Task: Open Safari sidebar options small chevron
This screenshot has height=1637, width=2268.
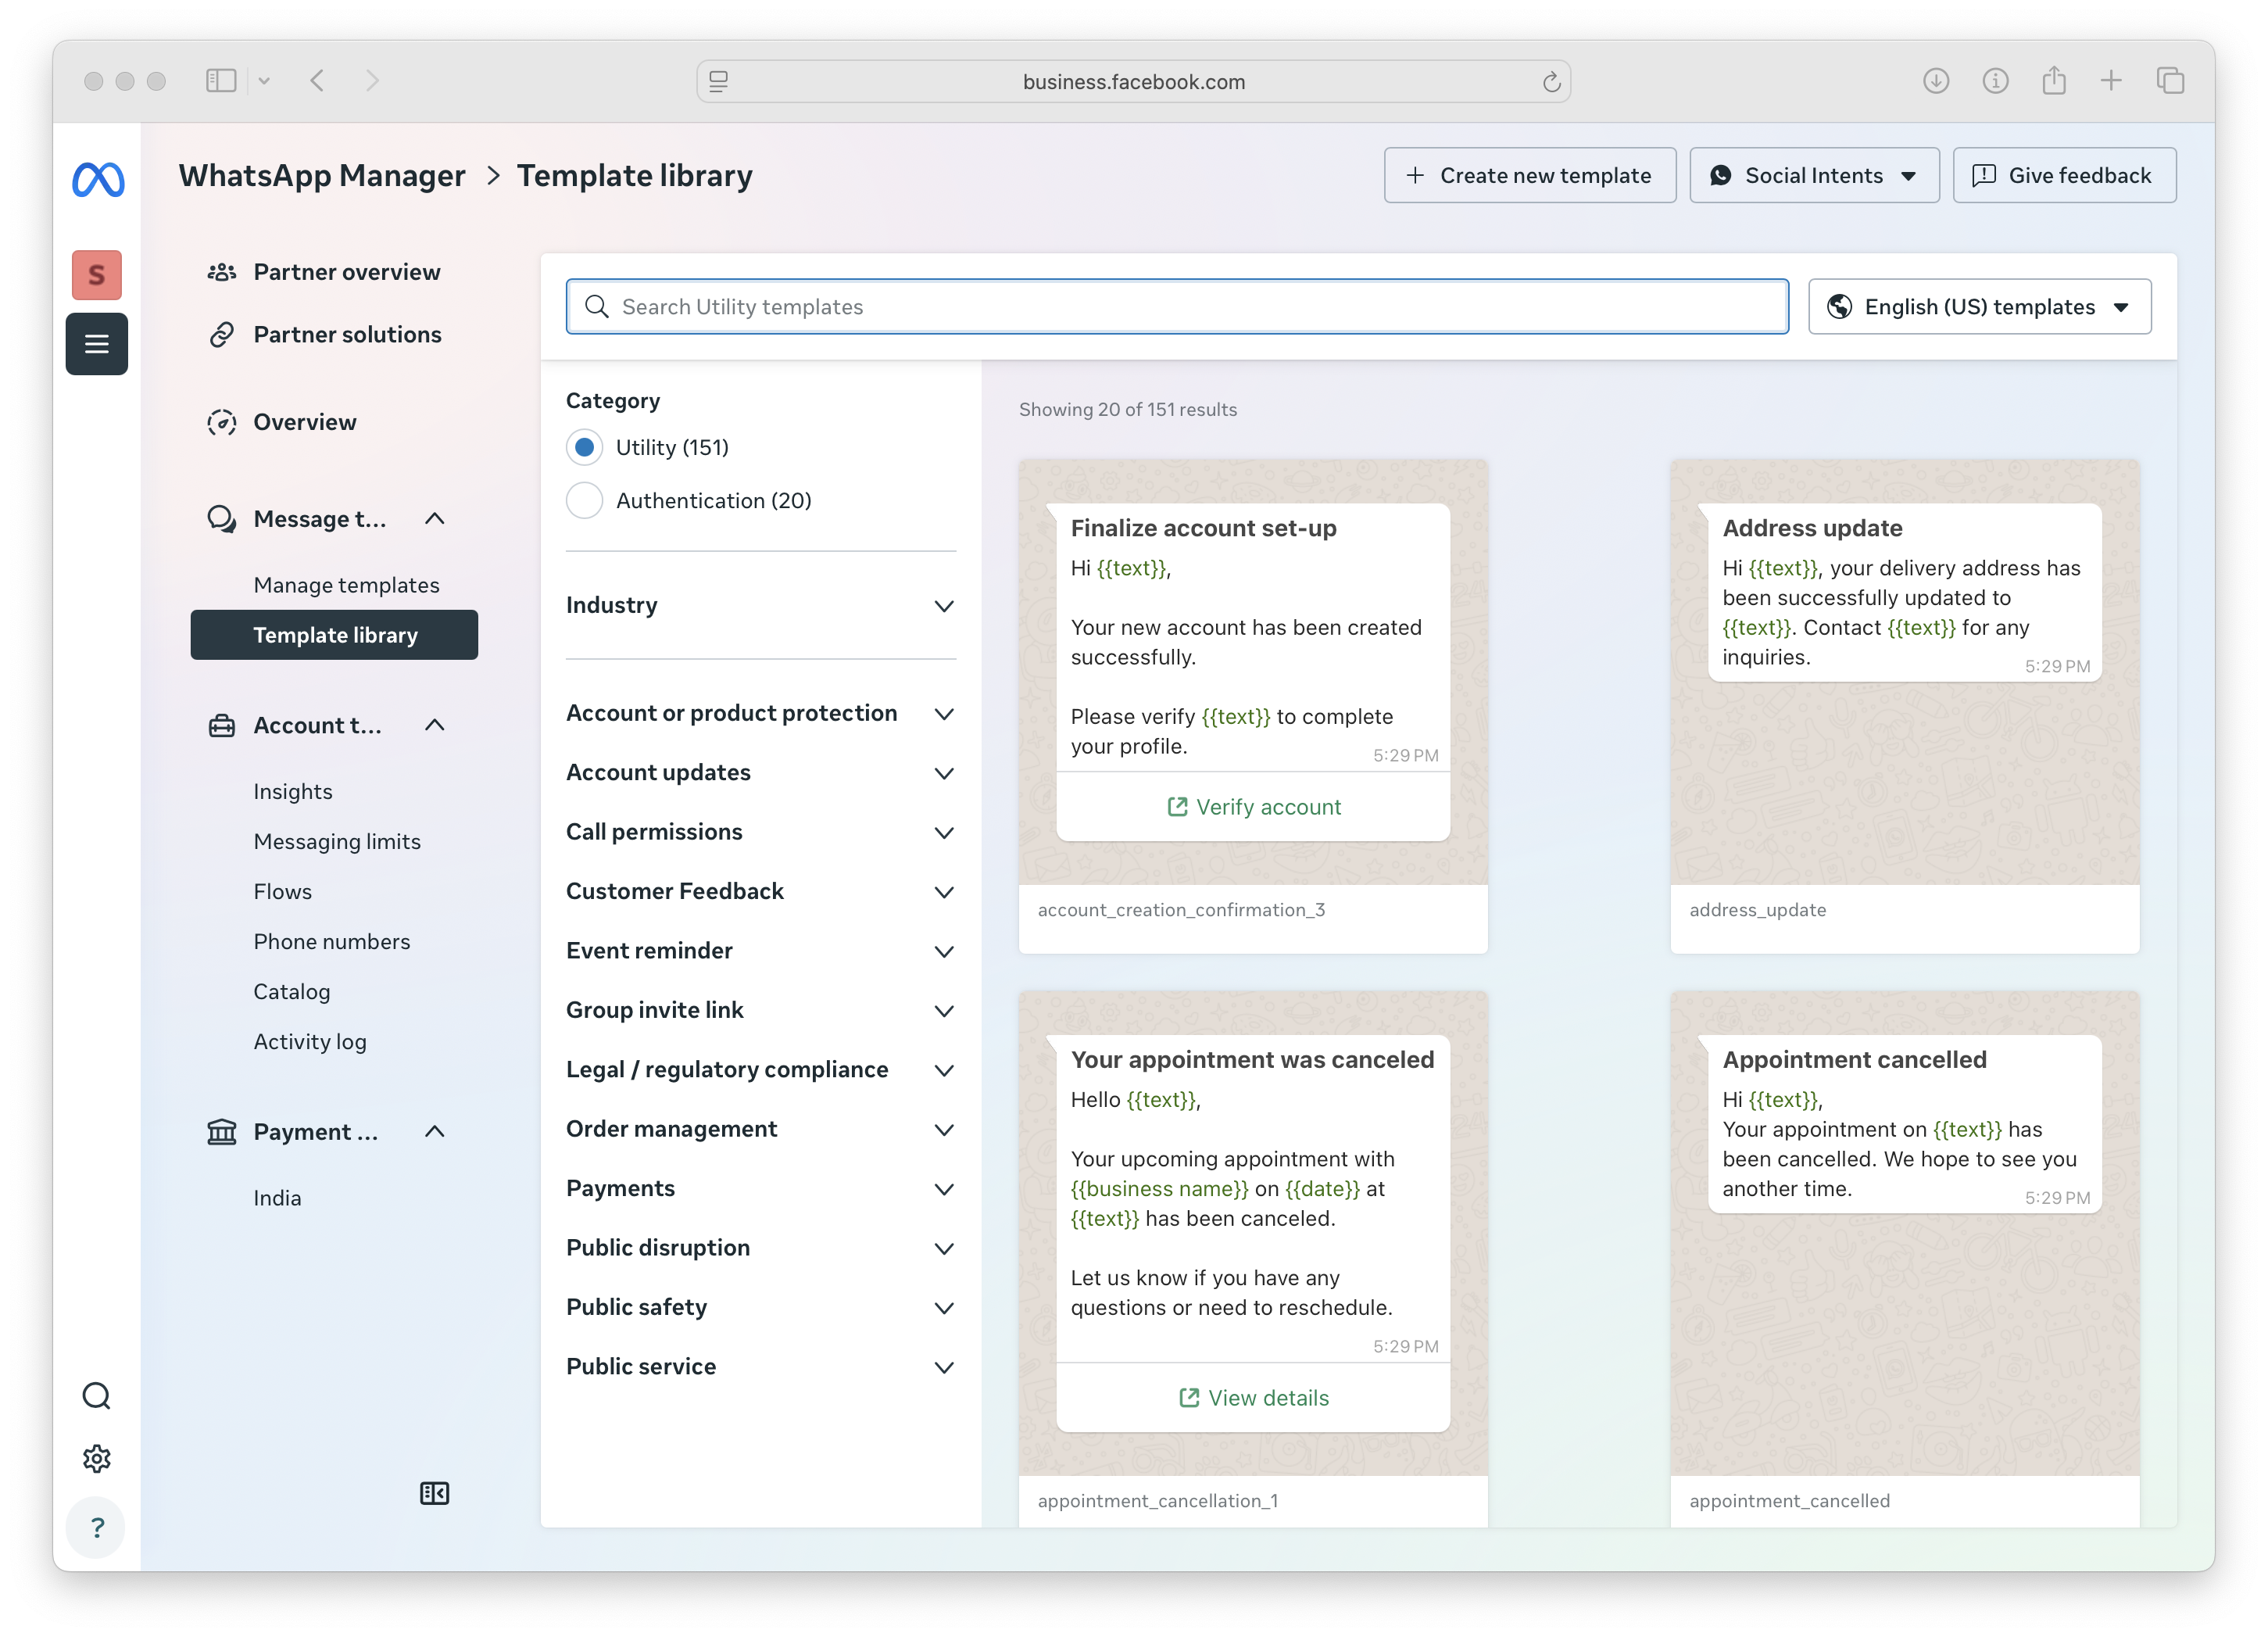Action: [264, 81]
